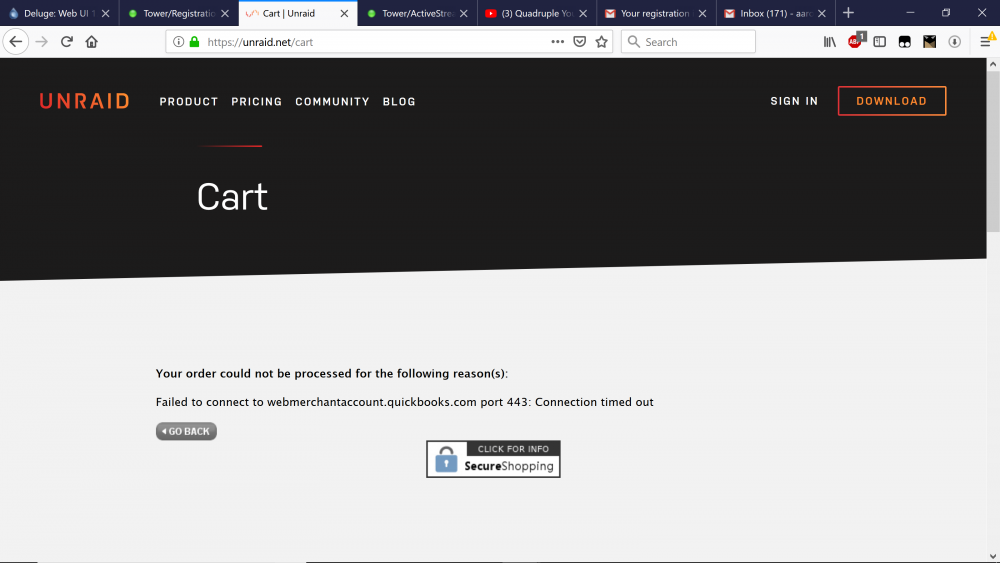
Task: Open the PRICING page
Action: coord(256,101)
